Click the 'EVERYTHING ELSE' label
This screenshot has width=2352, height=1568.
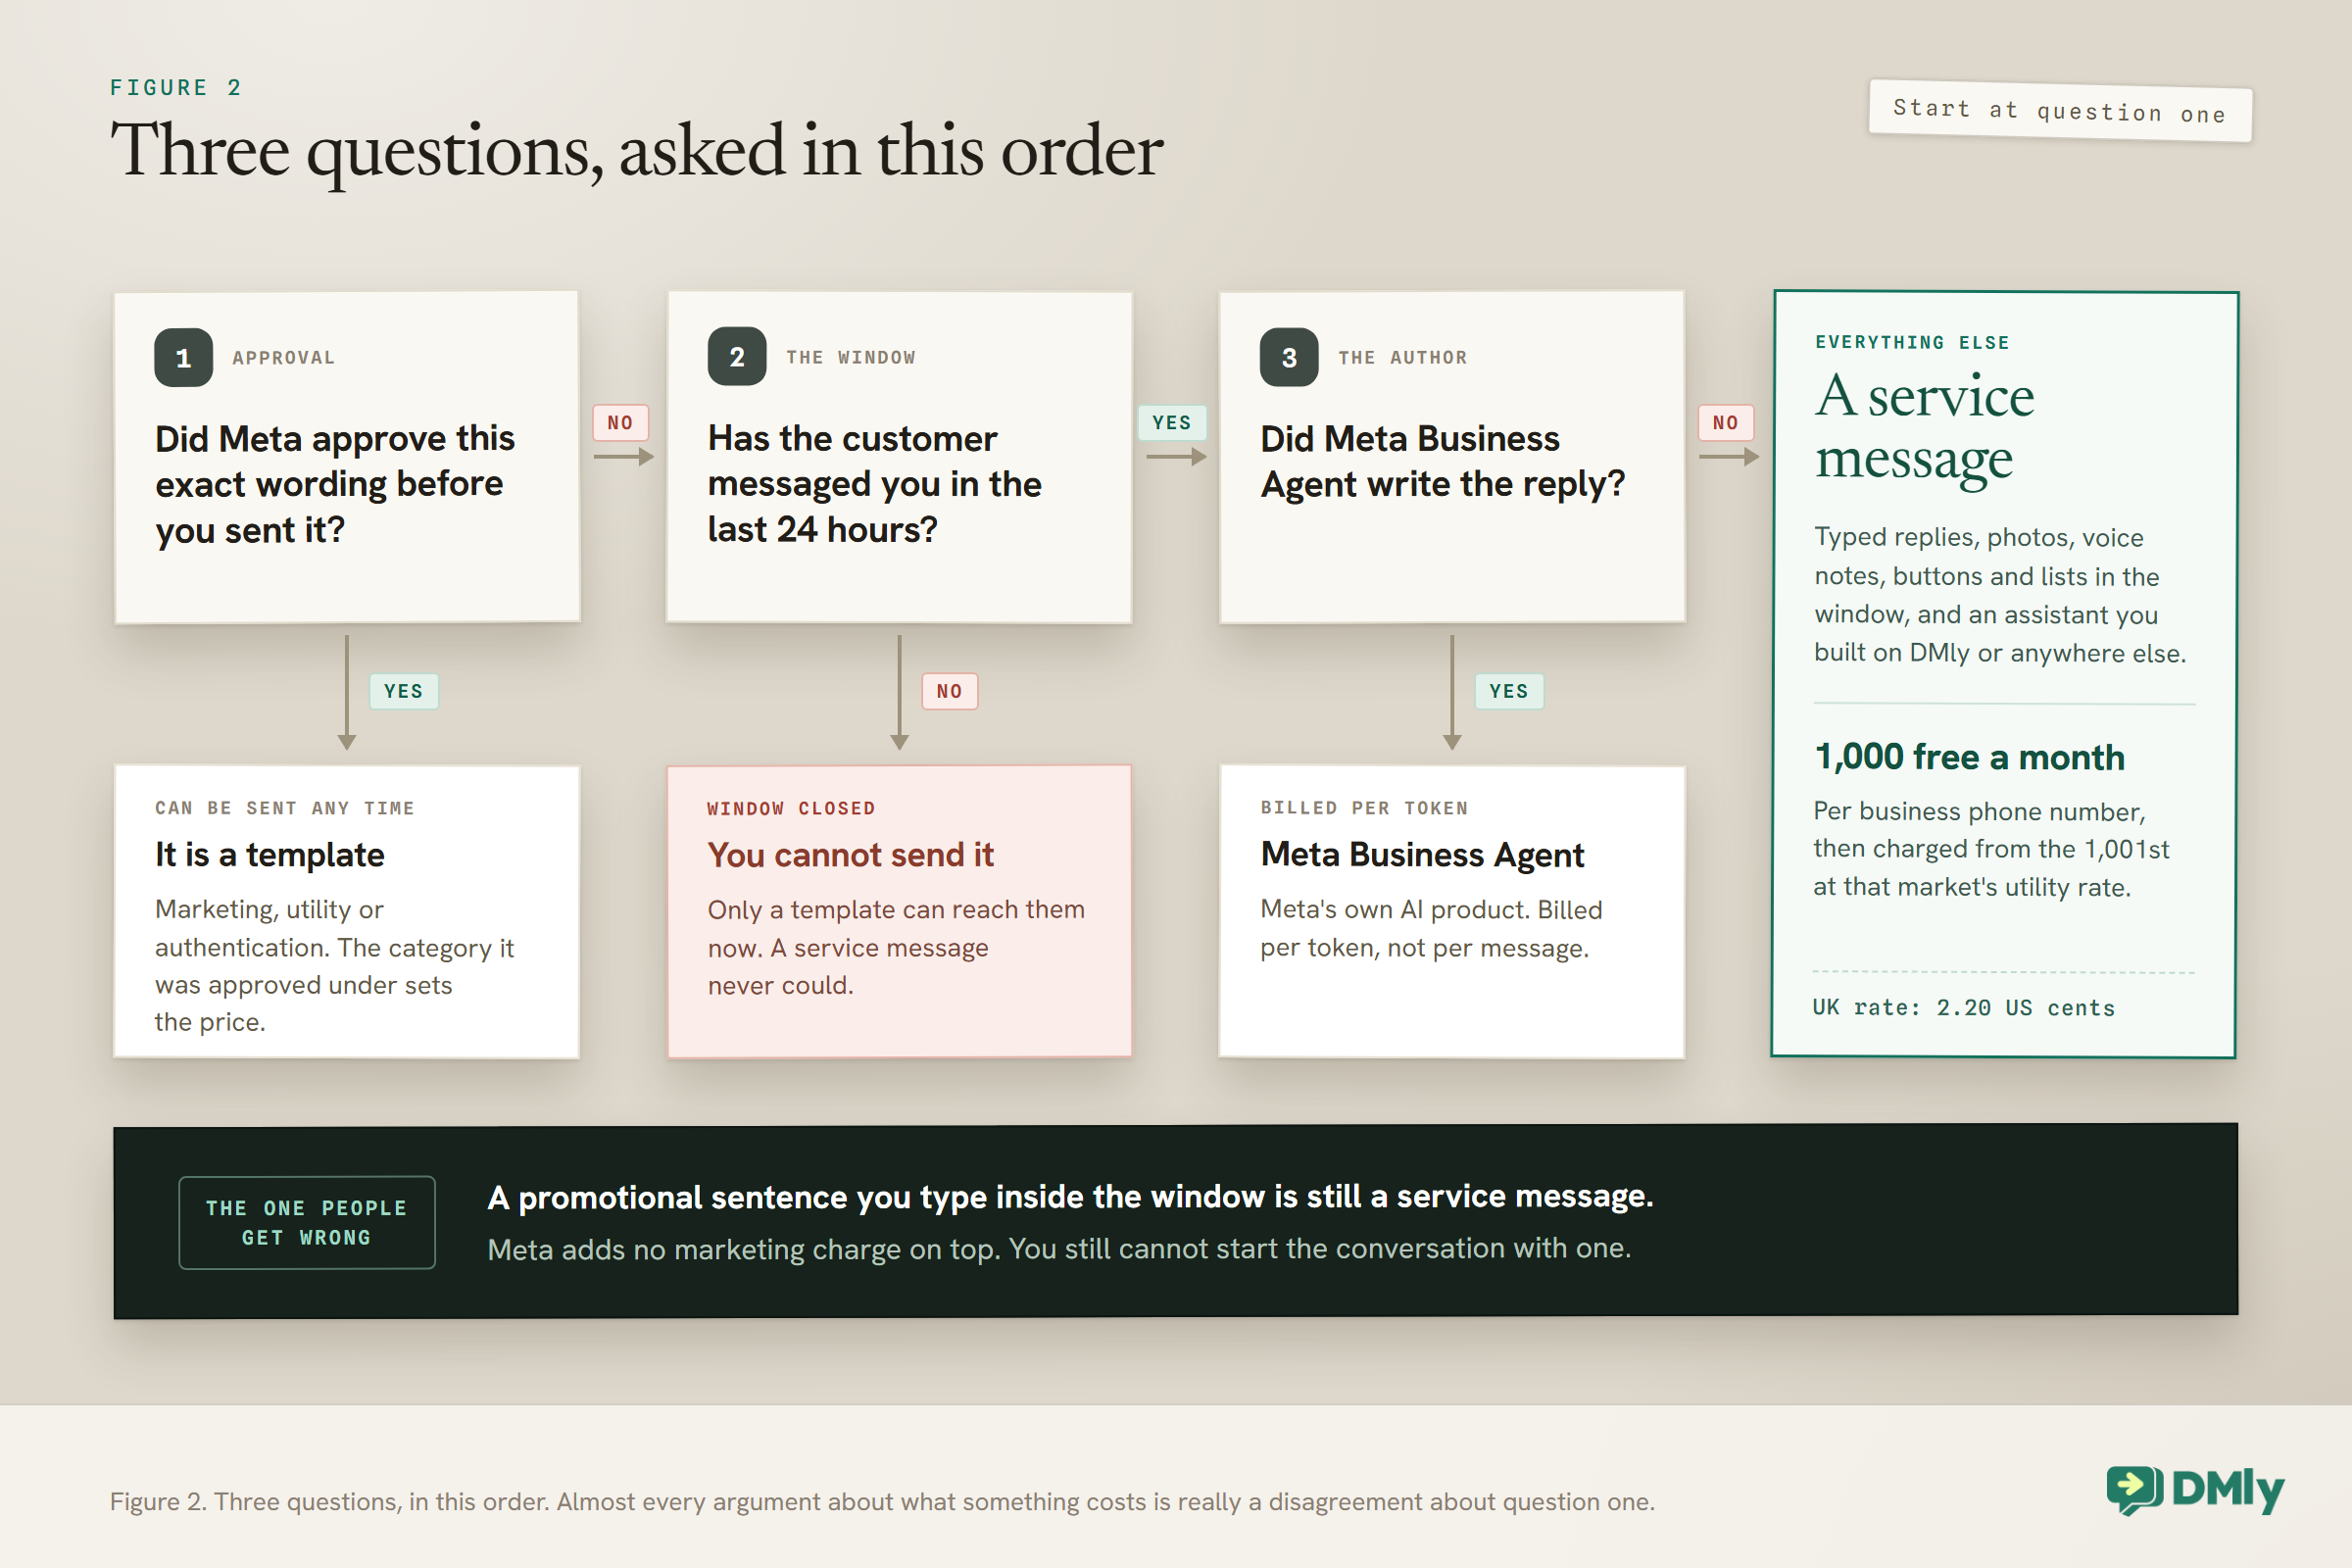coord(1912,342)
